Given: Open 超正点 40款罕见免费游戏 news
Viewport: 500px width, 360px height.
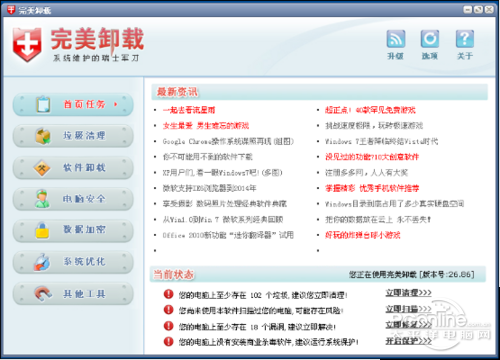Looking at the screenshot, I should 370,110.
